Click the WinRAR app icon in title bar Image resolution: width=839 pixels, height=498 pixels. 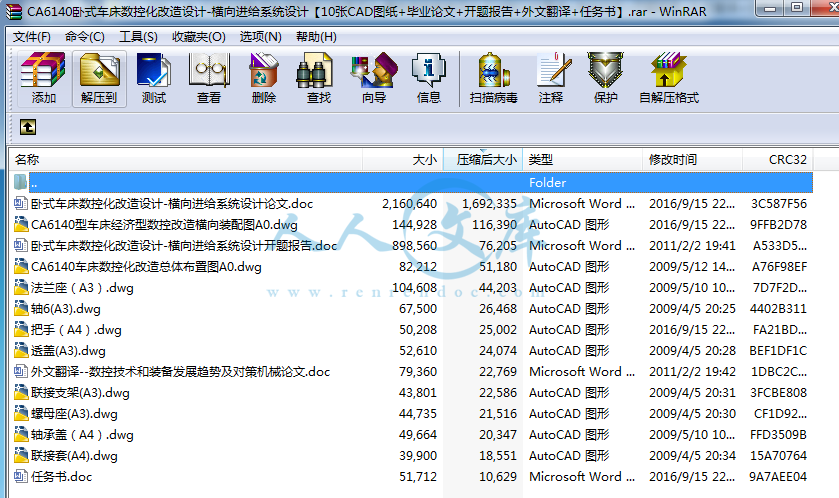[13, 11]
